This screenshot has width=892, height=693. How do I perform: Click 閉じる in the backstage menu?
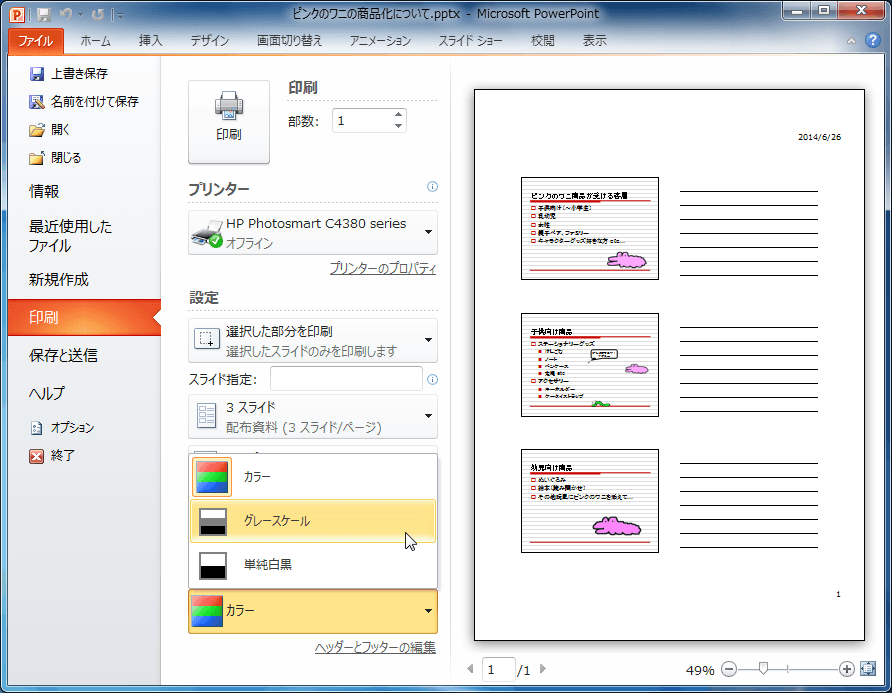point(55,158)
